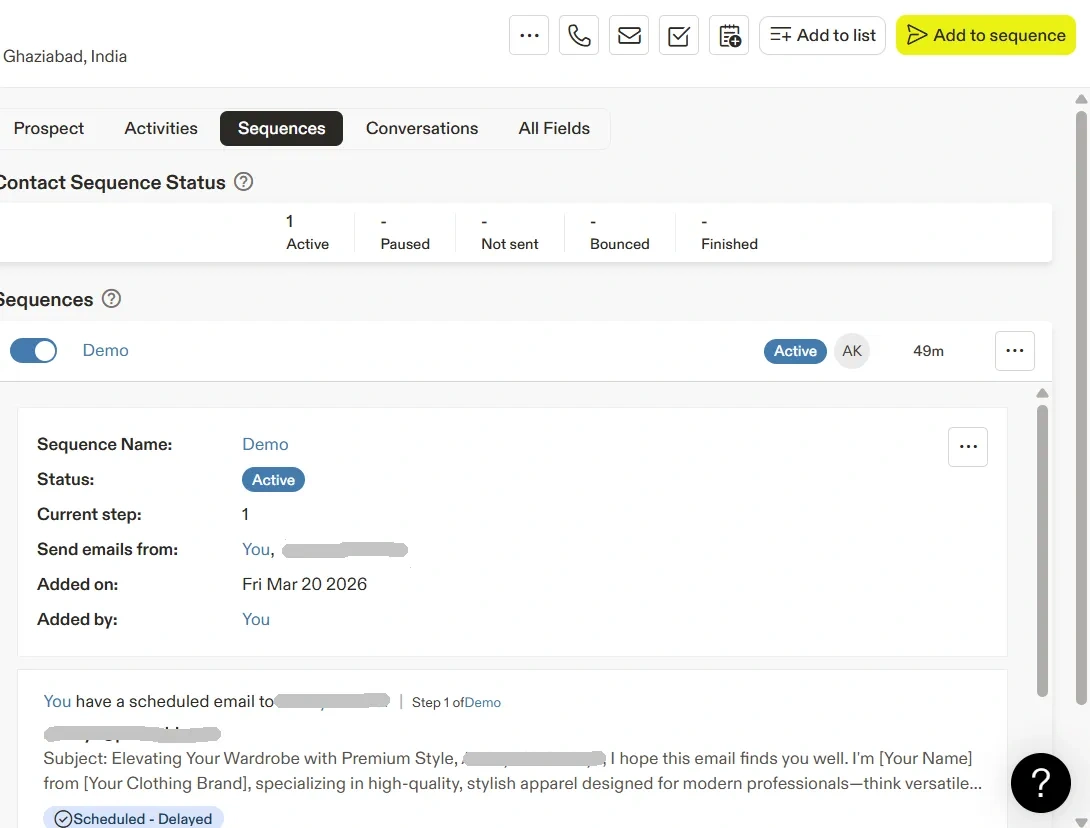Click help icon beside Sequences heading

click(x=112, y=299)
